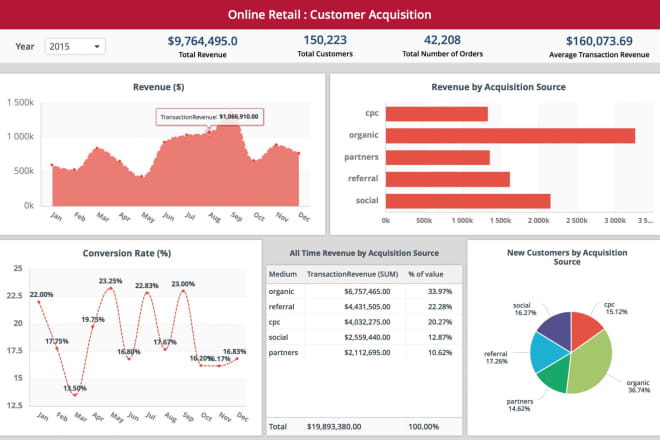660x440 pixels.
Task: Click the blue referral pie slice
Action: click(x=546, y=352)
